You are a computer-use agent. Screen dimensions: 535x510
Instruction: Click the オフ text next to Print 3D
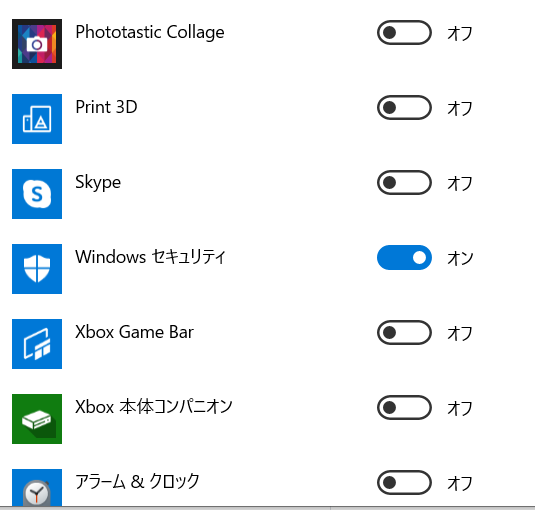[460, 108]
